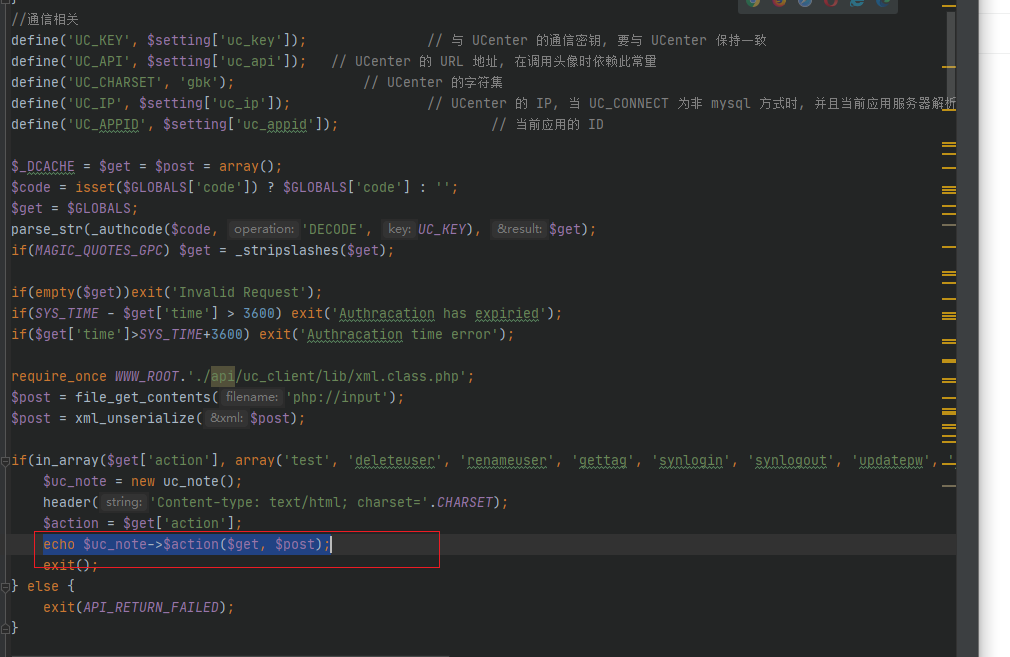The width and height of the screenshot is (1010, 657).
Task: Place cursor on the '//通信相关' comment
Action: tap(44, 19)
